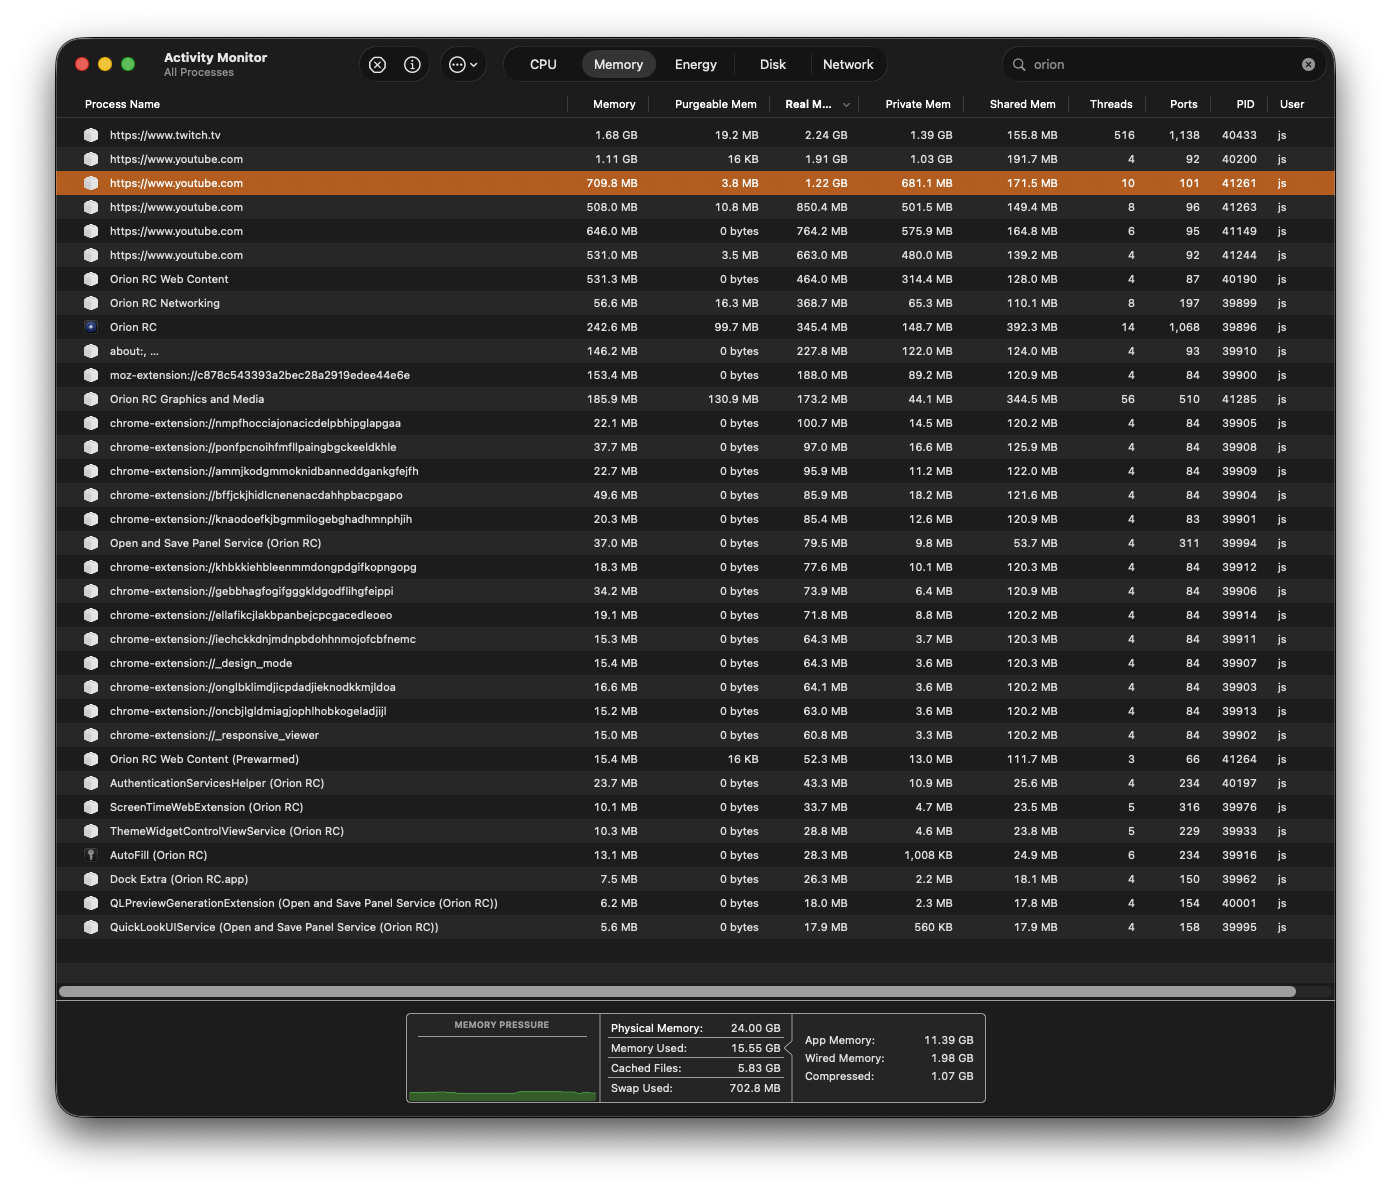The image size is (1391, 1191).
Task: Select chrome-extension://_design_mode process name
Action: [201, 663]
